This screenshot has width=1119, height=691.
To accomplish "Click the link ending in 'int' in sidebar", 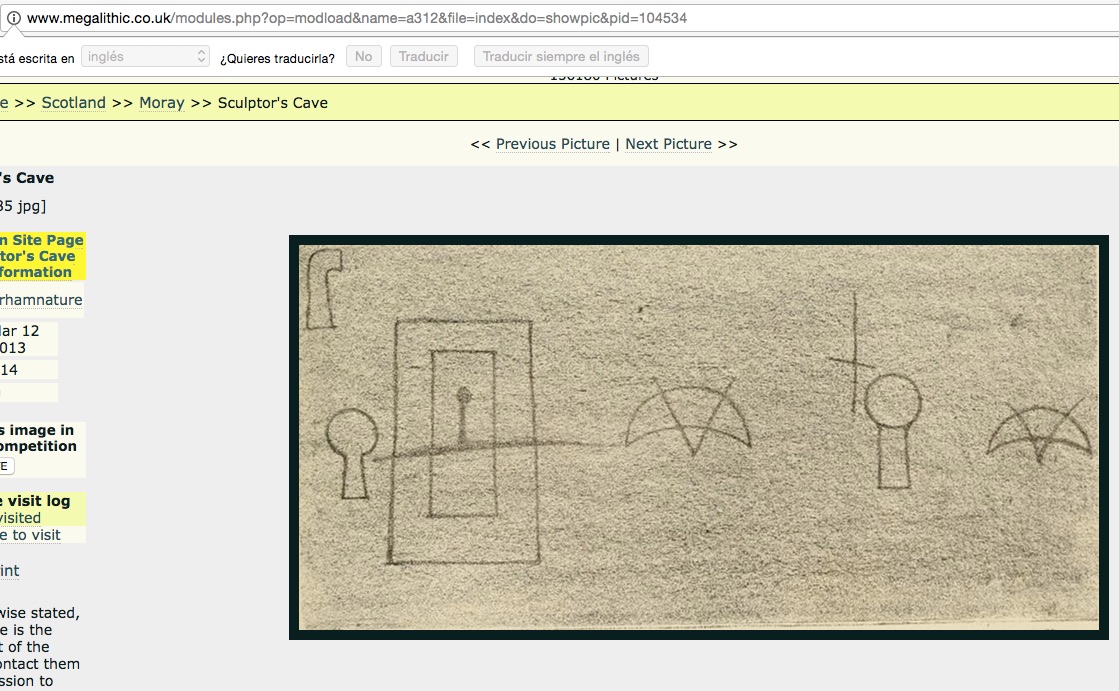I will [x=9, y=571].
